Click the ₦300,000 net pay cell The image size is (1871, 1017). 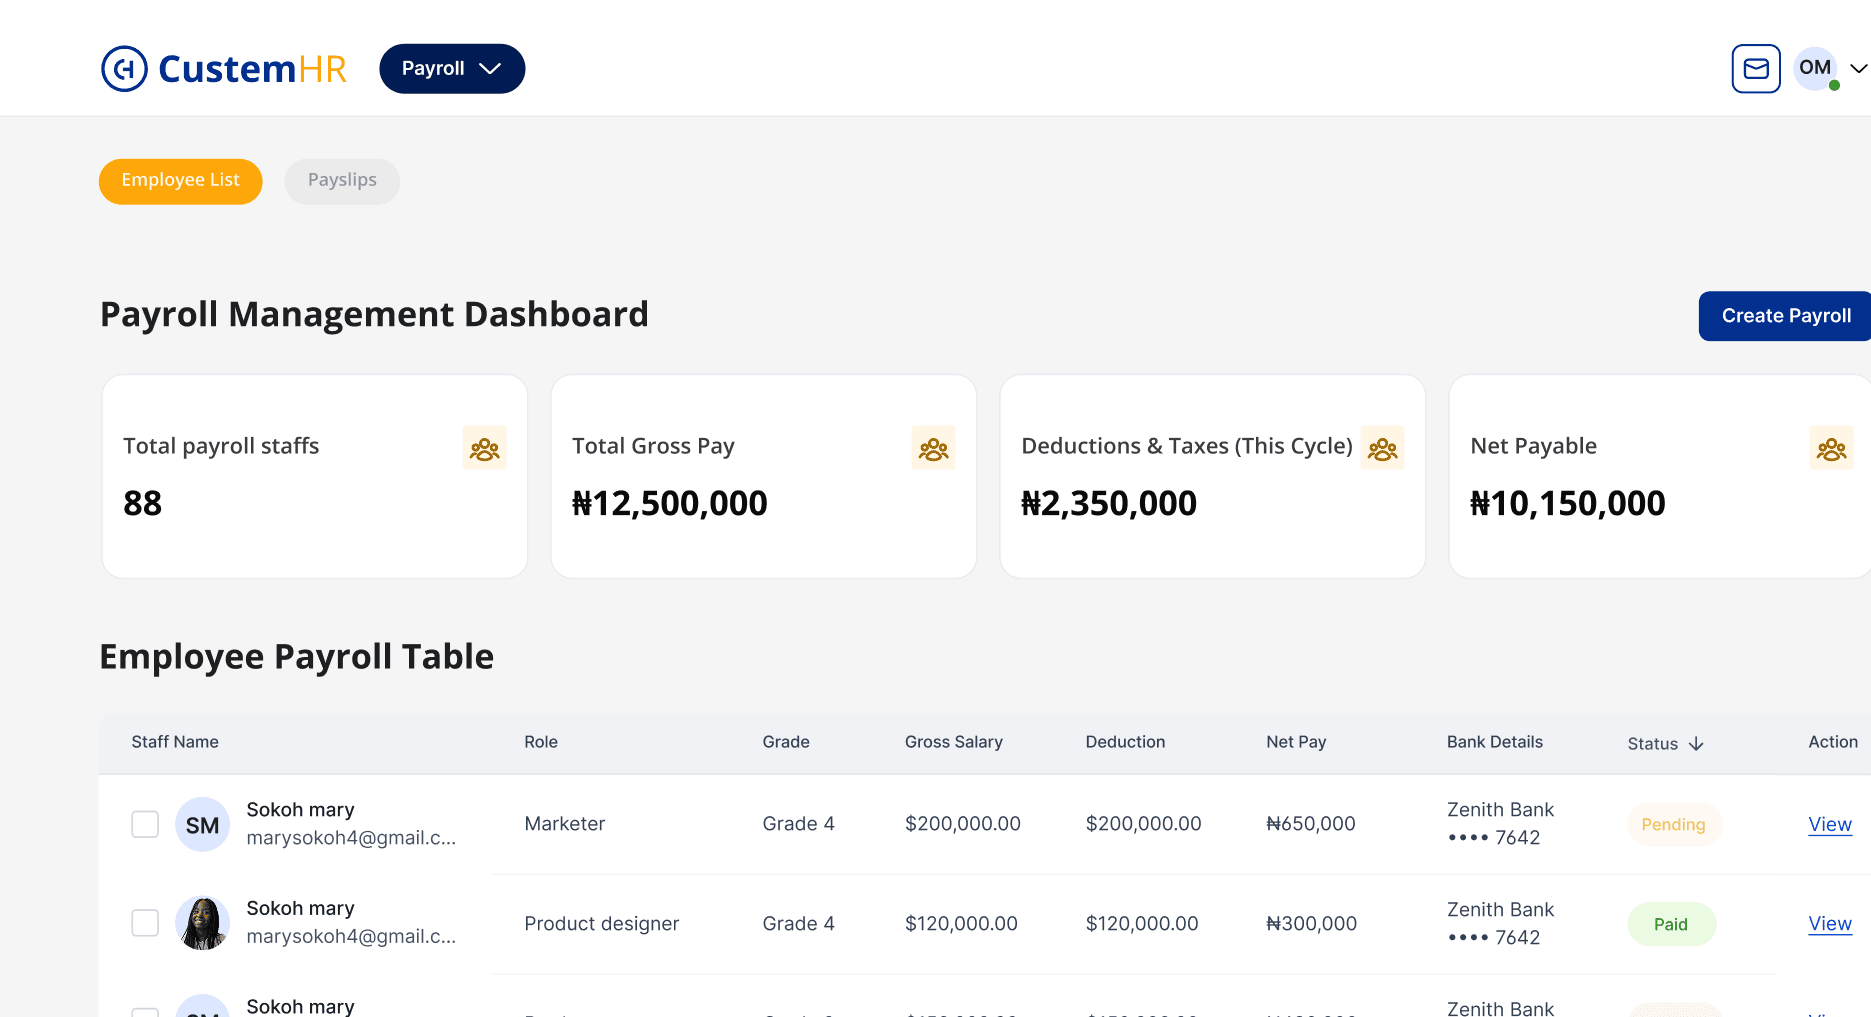point(1312,924)
